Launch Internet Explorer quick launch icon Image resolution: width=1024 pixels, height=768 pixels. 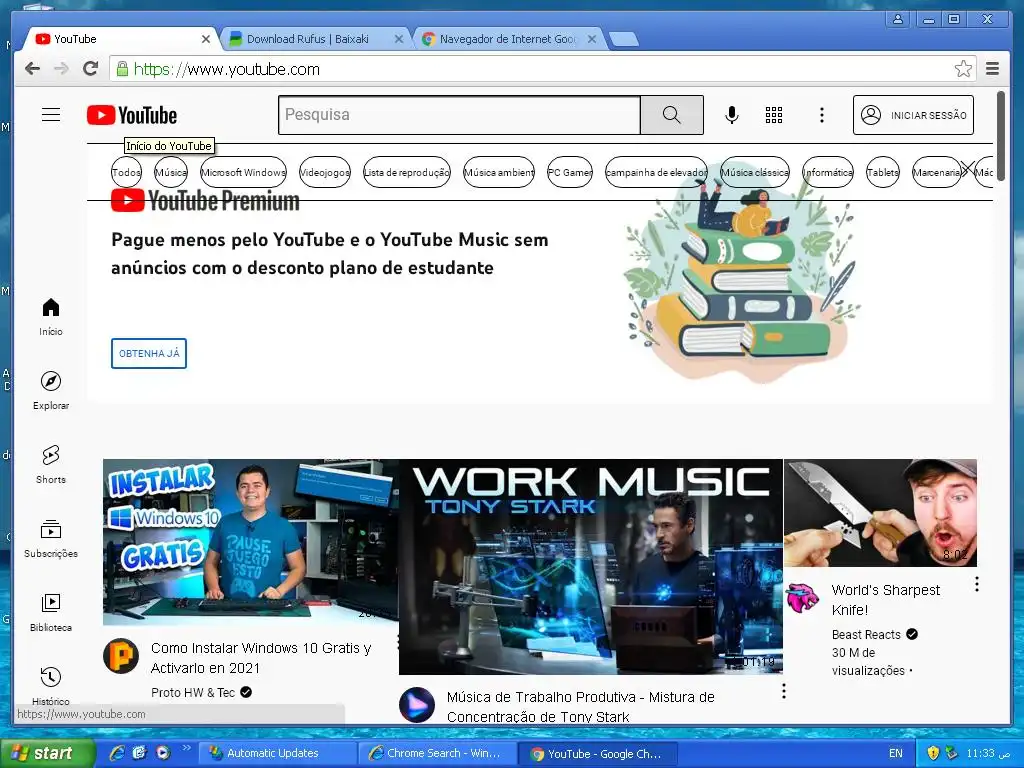coord(117,753)
